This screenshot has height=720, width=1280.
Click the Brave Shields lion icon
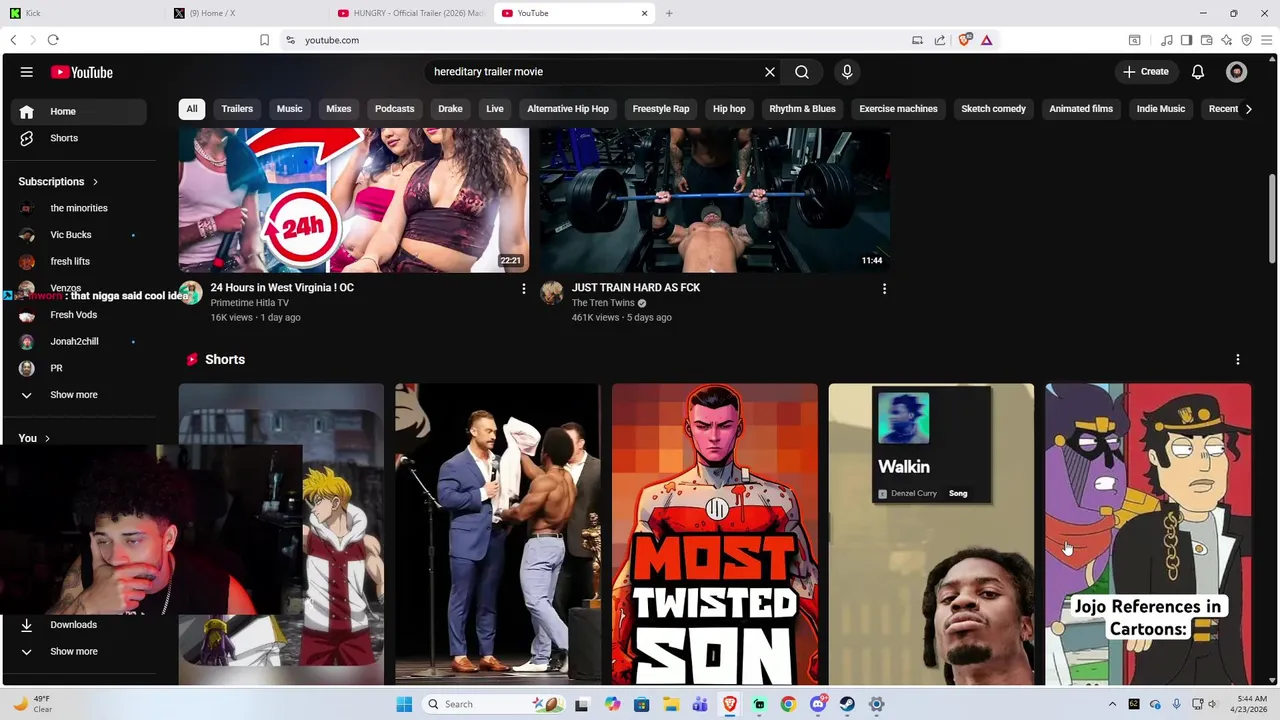coord(964,40)
